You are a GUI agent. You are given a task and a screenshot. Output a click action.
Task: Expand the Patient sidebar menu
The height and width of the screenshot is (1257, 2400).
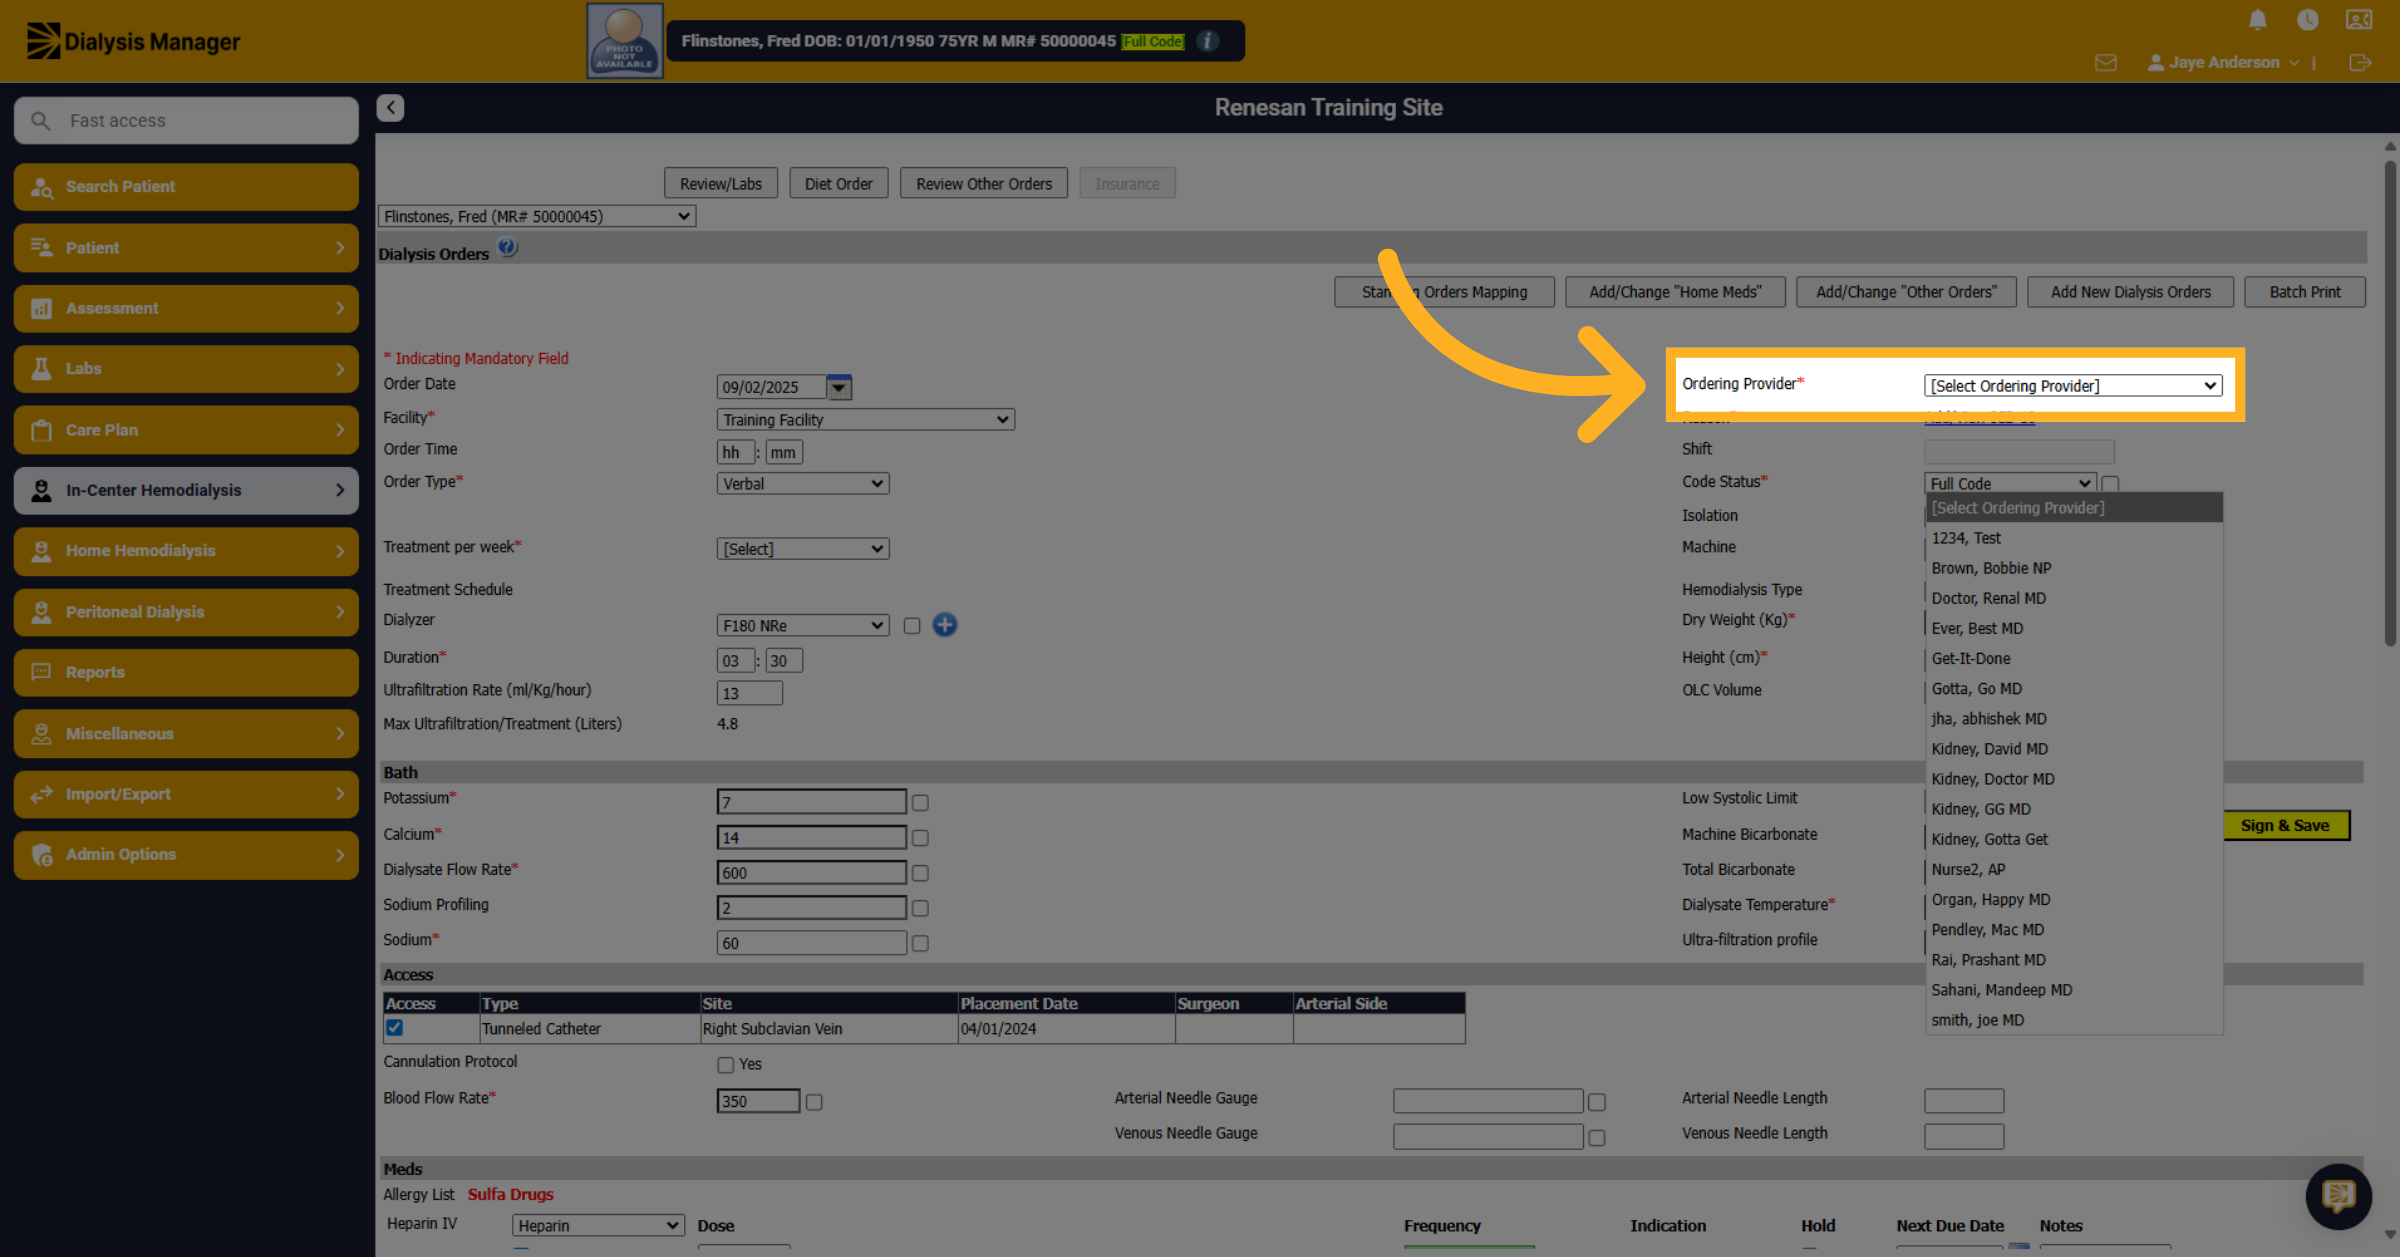(186, 248)
